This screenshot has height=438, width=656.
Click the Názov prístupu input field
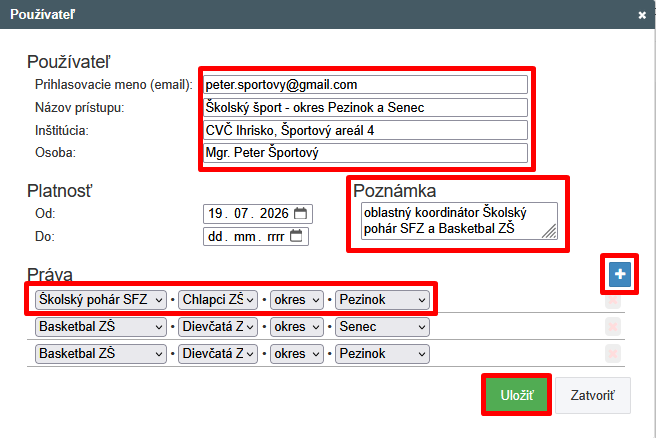pyautogui.click(x=365, y=108)
